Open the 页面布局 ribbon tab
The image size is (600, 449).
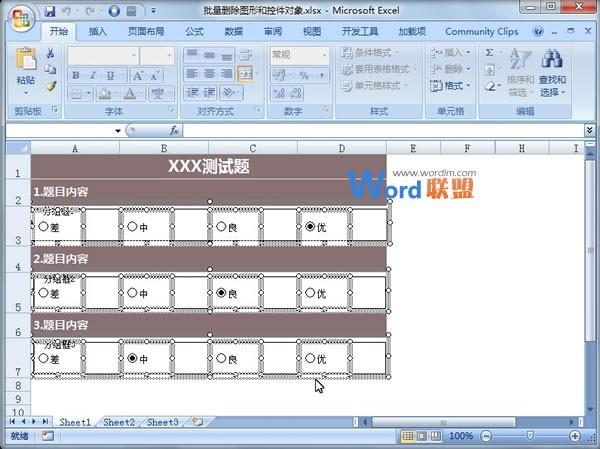146,31
